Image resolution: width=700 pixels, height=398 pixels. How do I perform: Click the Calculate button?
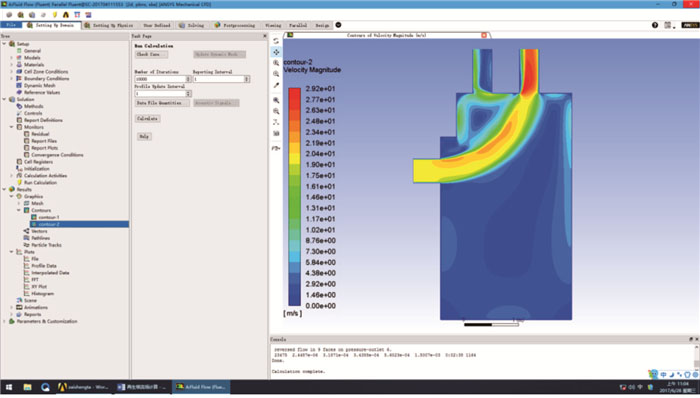point(148,119)
